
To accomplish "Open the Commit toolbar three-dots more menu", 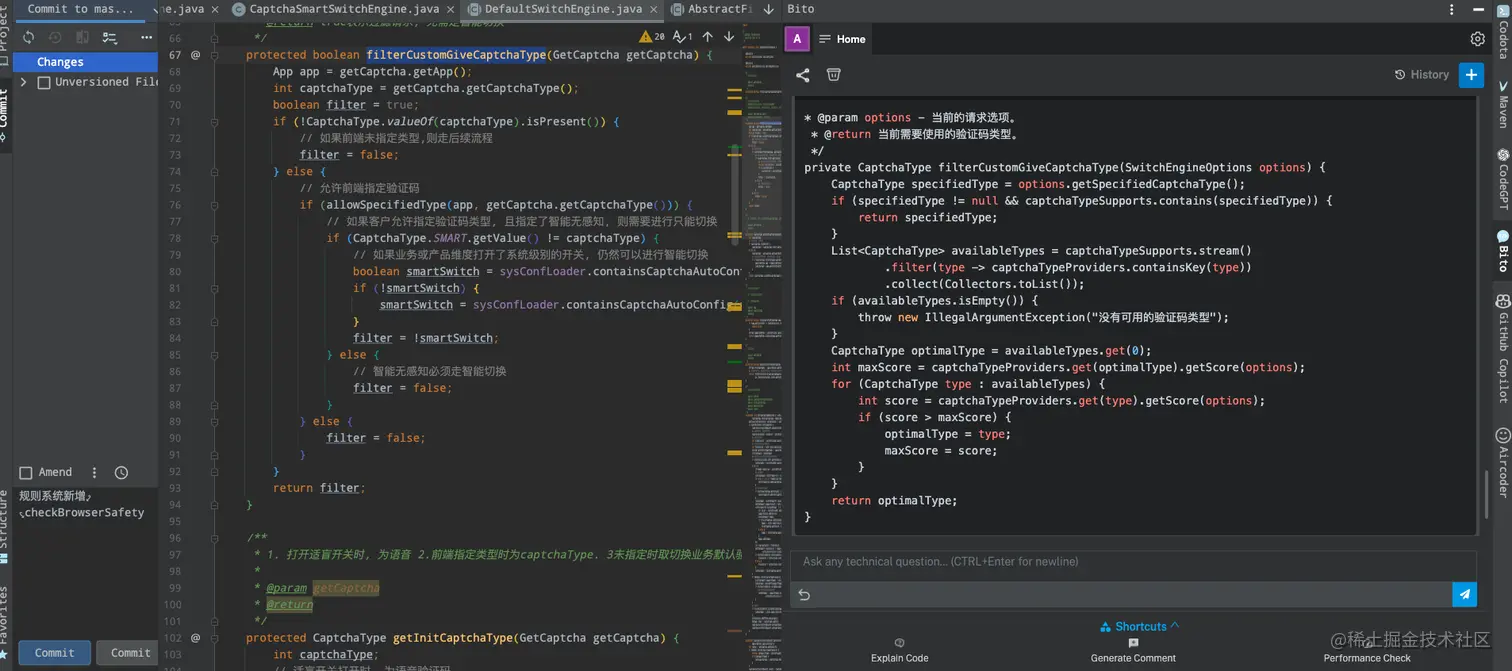I will [146, 37].
